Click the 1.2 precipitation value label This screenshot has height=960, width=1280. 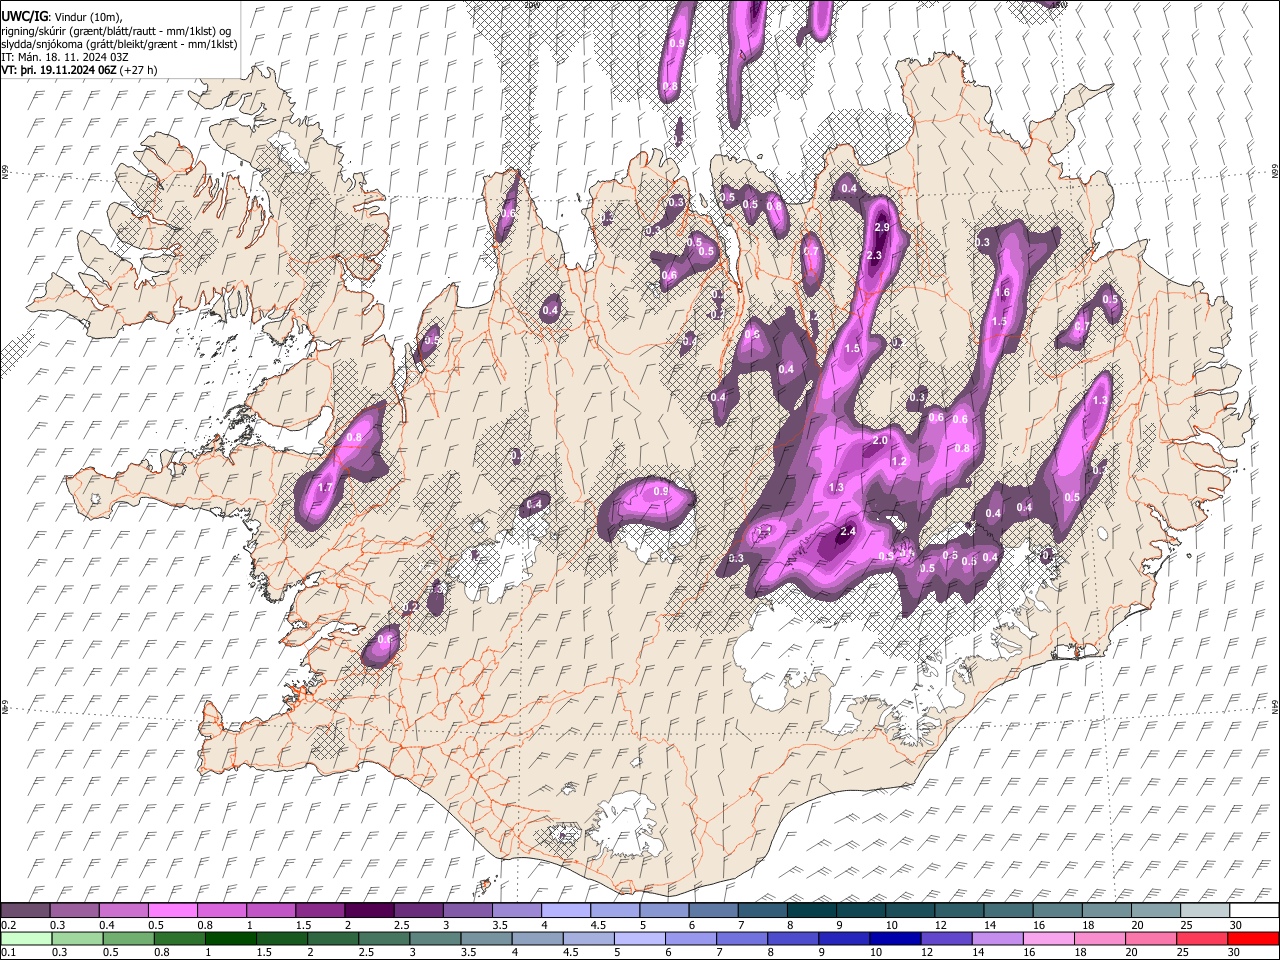click(898, 461)
